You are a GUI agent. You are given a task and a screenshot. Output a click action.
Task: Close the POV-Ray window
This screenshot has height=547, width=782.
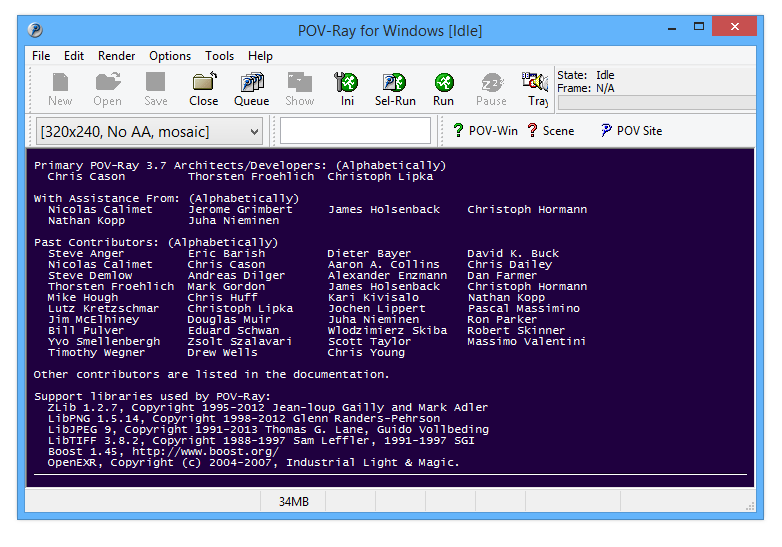click(734, 27)
